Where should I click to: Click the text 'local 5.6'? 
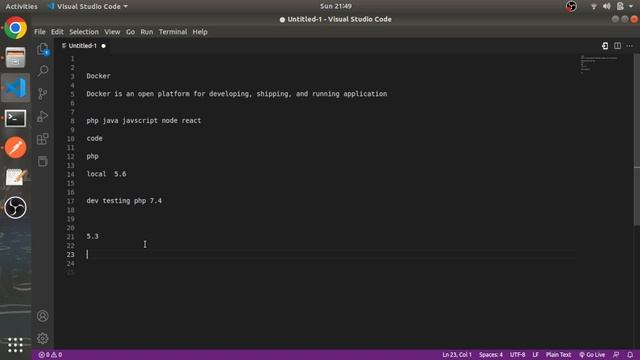coord(106,174)
